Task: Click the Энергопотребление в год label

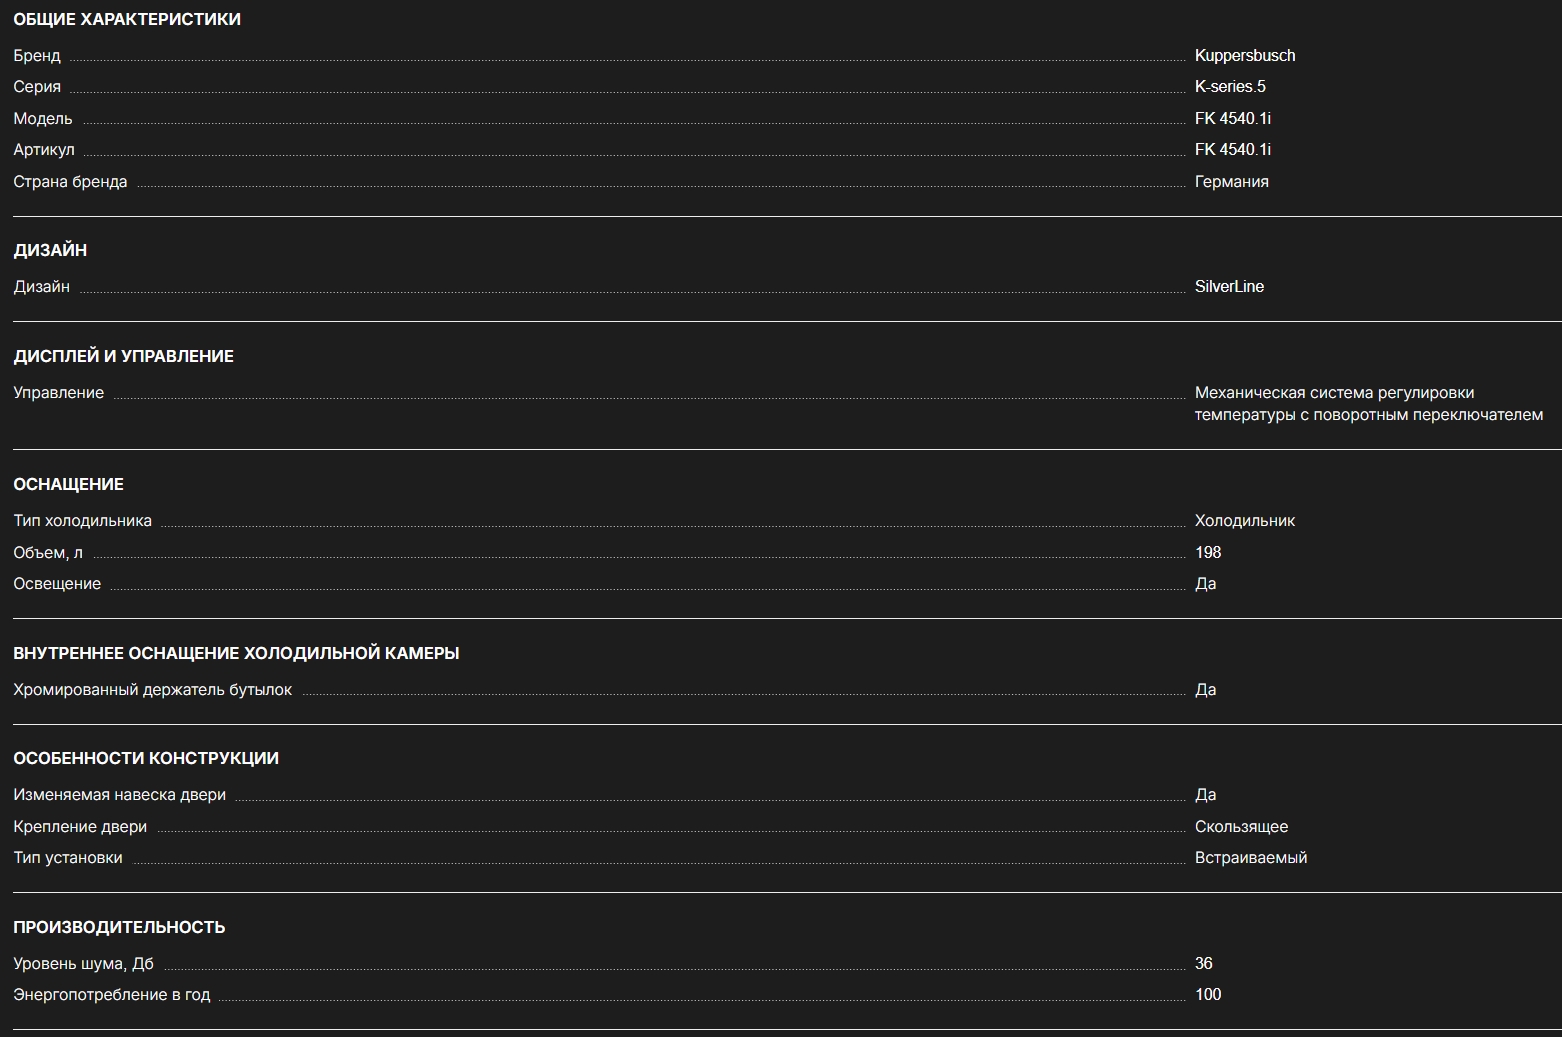Action: (111, 995)
